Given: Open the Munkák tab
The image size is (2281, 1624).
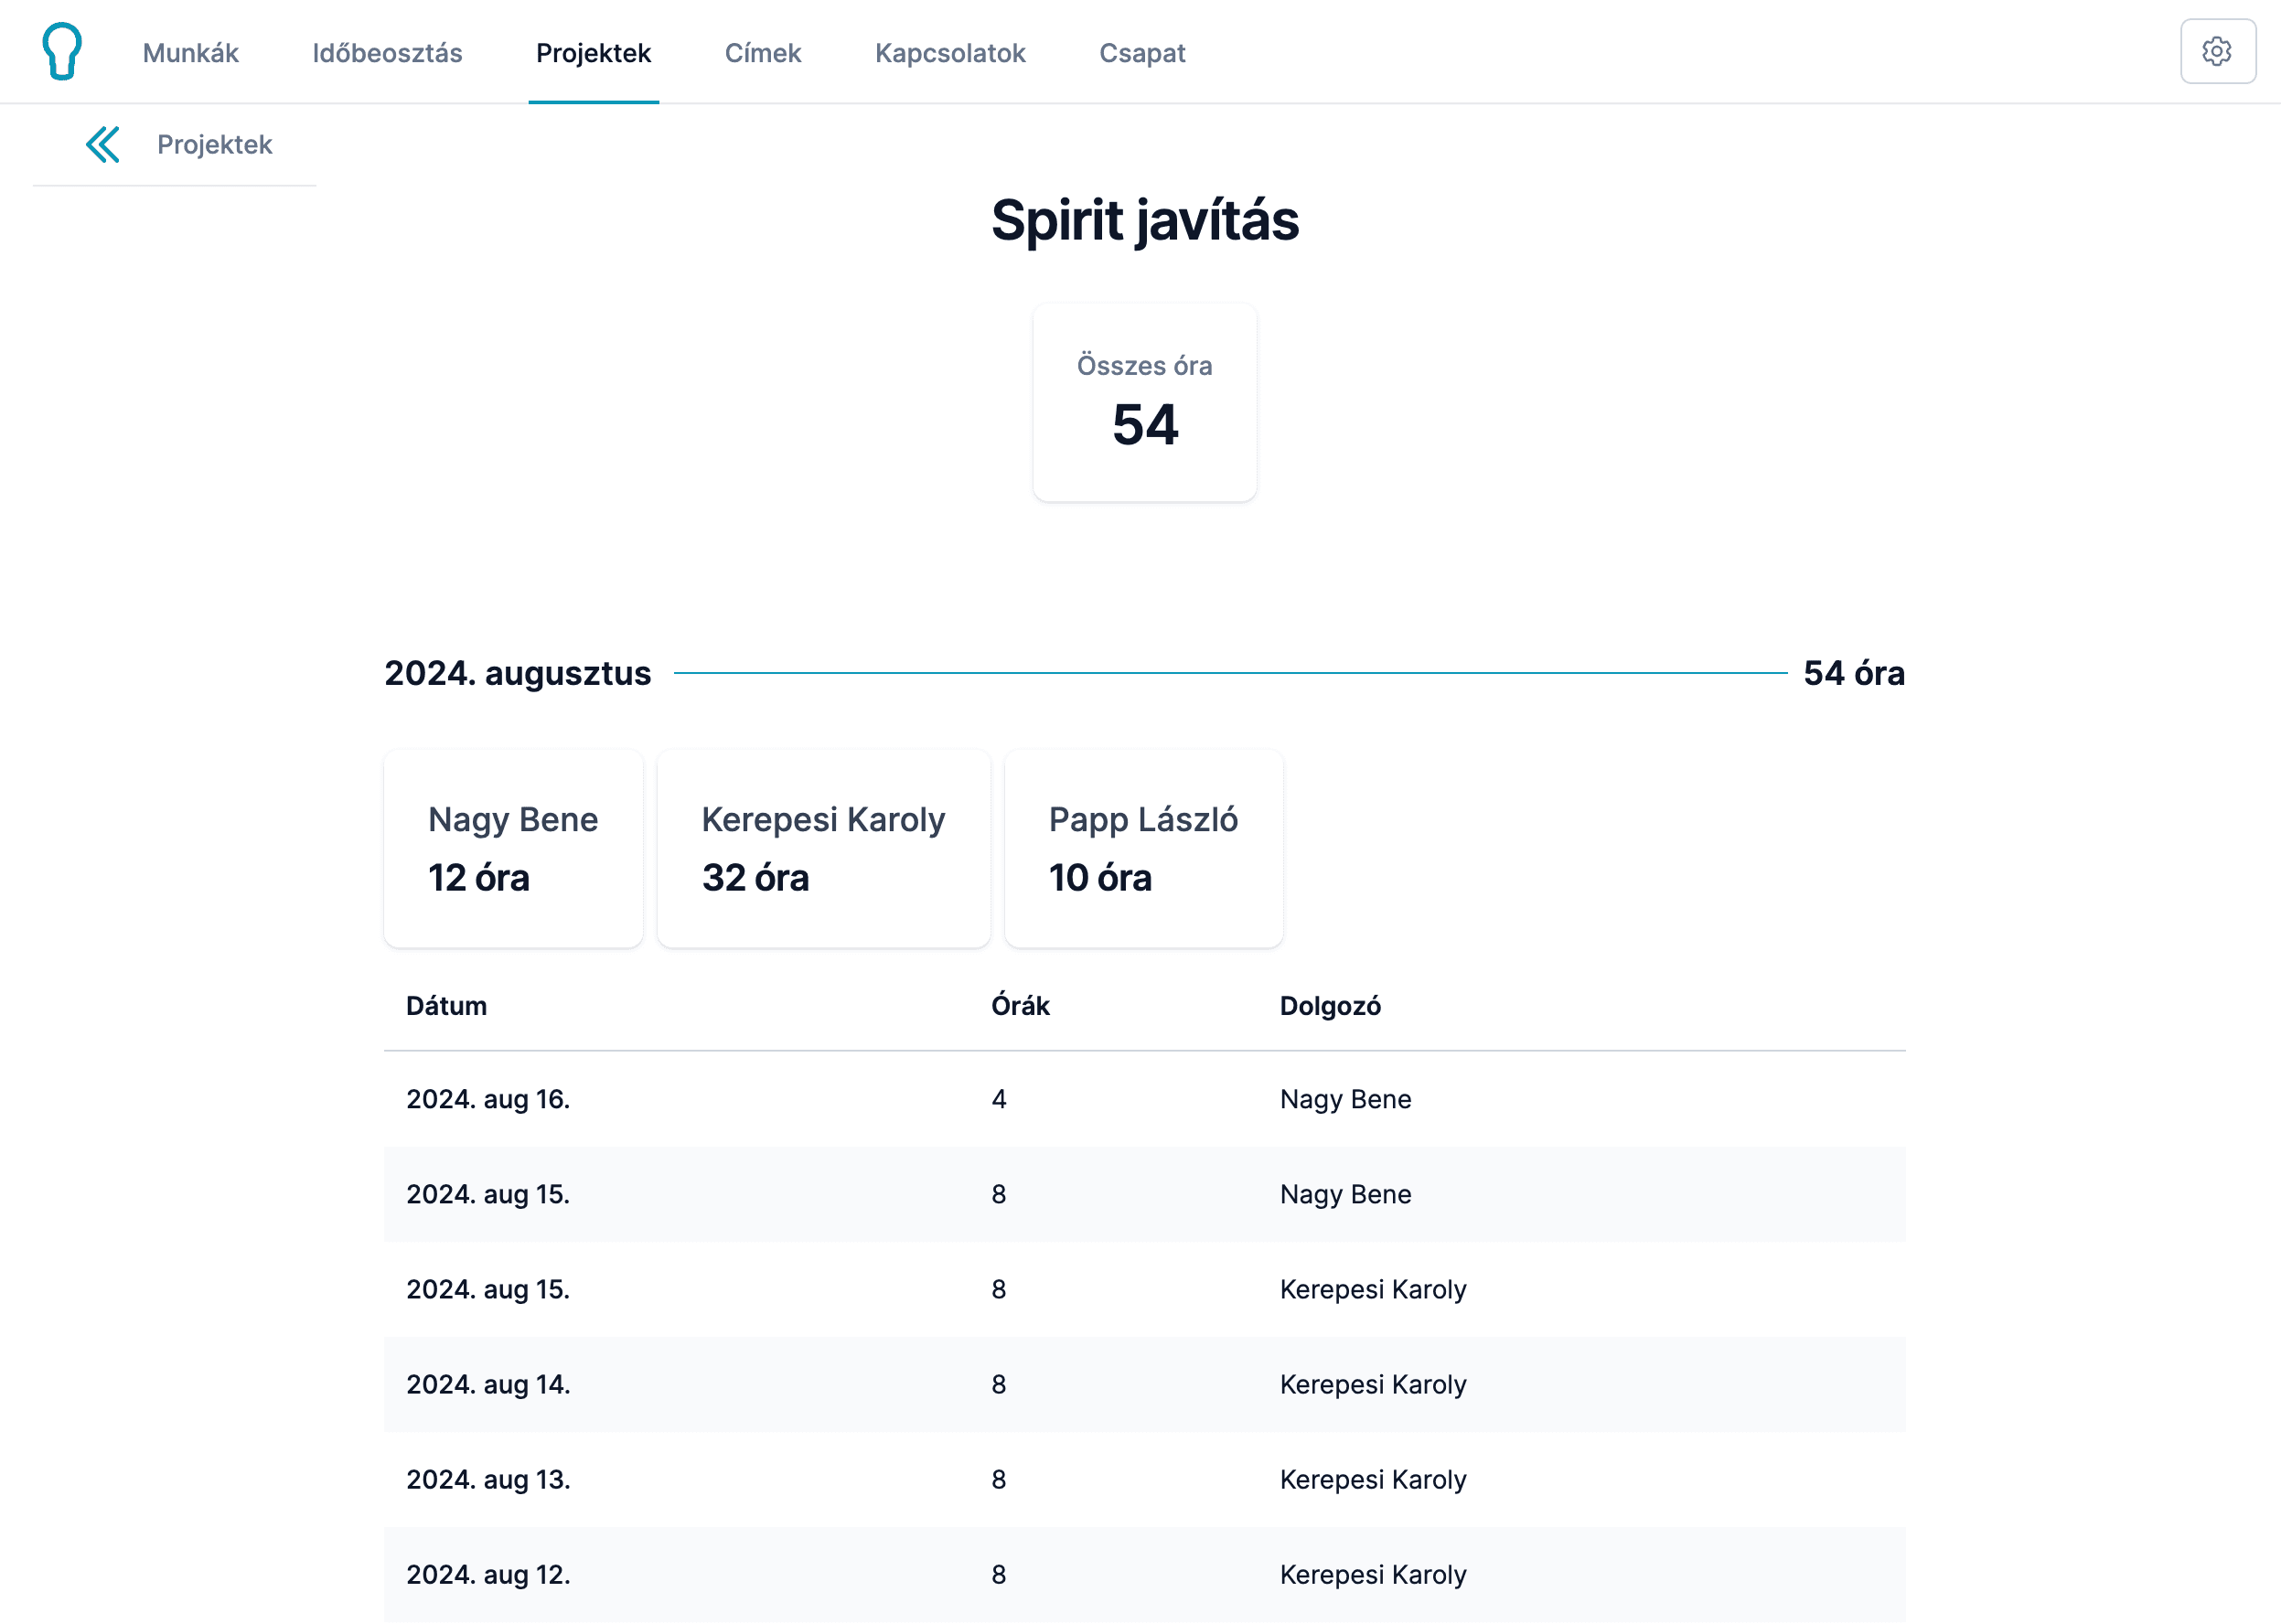Looking at the screenshot, I should (190, 52).
